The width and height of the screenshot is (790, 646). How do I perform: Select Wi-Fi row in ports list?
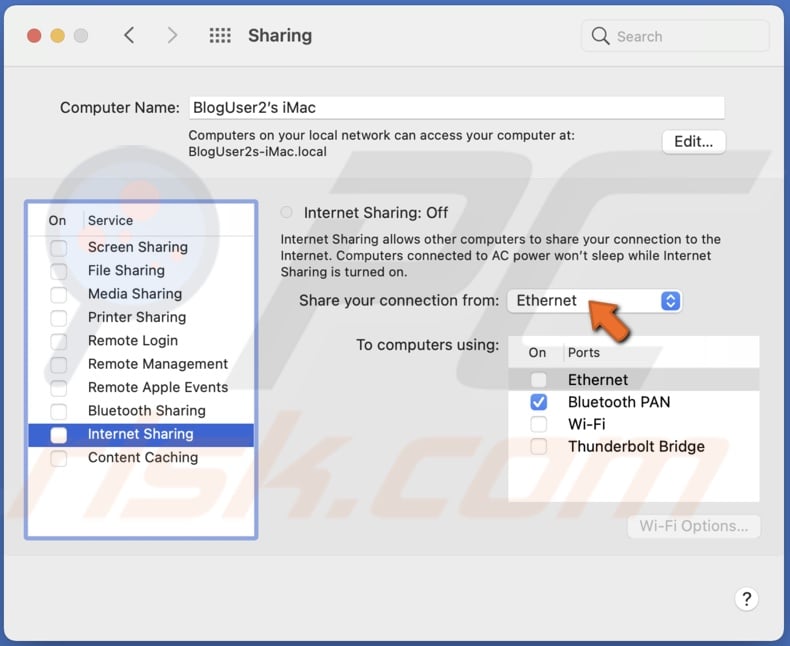[x=634, y=424]
